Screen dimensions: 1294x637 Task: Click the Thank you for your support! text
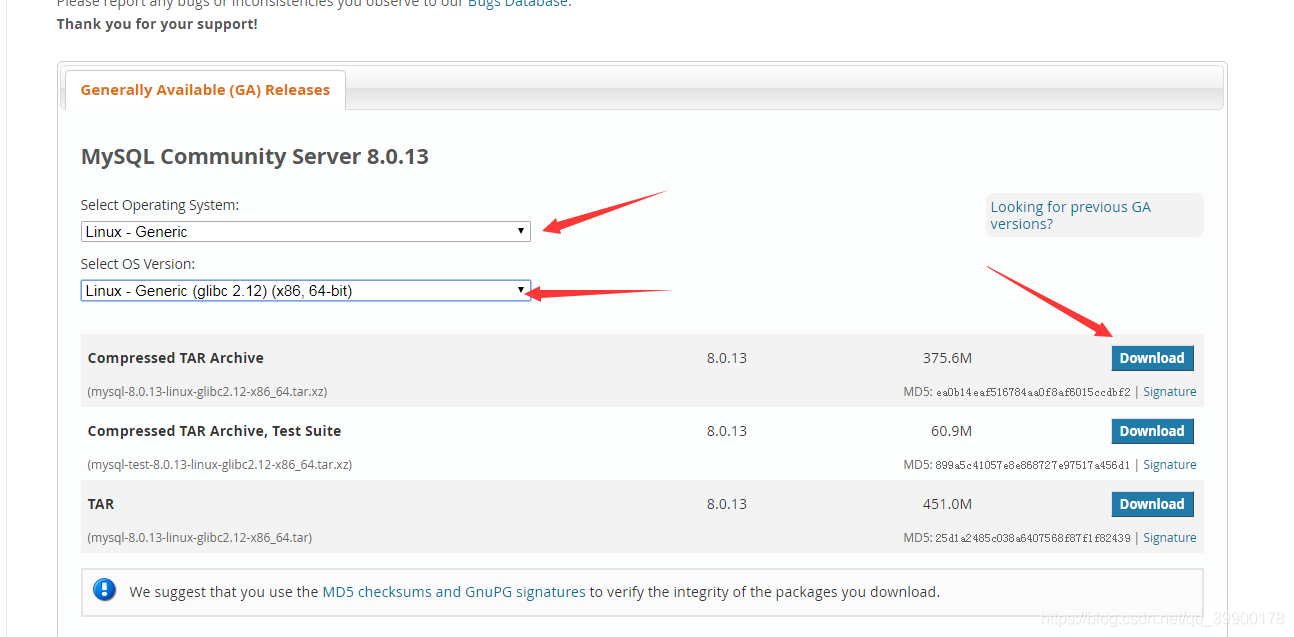pyautogui.click(x=157, y=24)
